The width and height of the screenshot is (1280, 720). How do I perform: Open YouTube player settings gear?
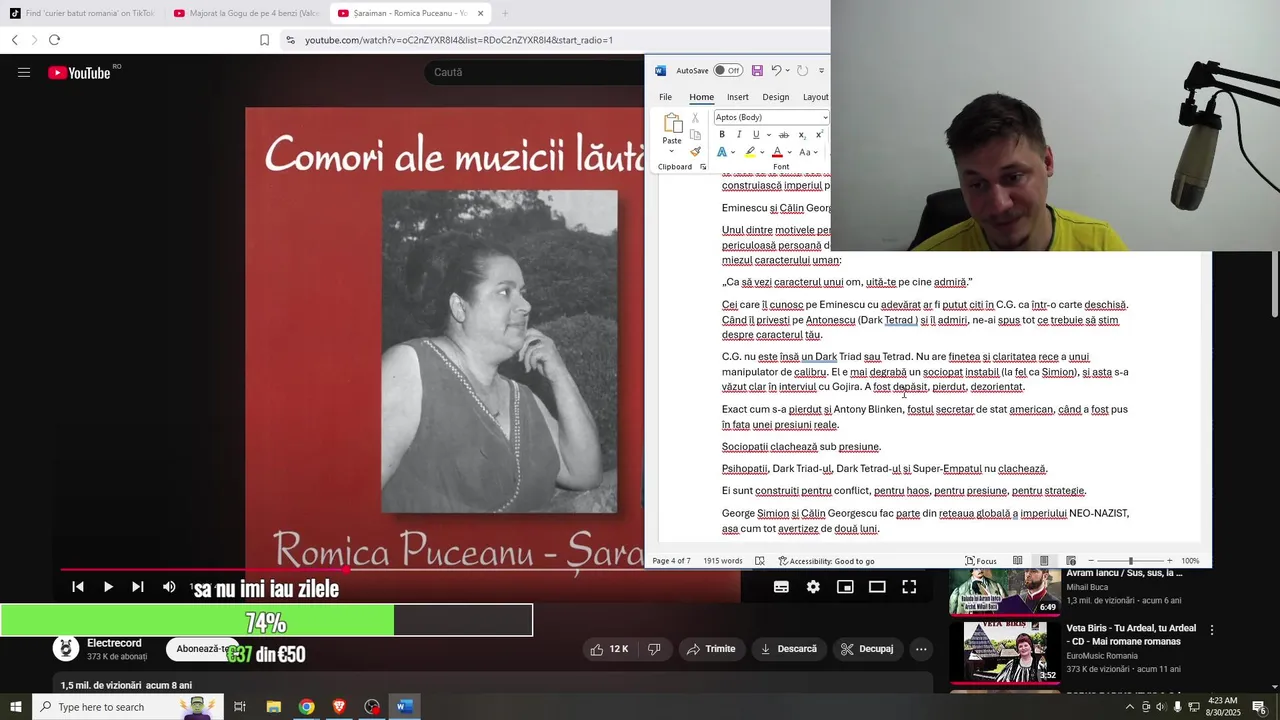pyautogui.click(x=813, y=587)
